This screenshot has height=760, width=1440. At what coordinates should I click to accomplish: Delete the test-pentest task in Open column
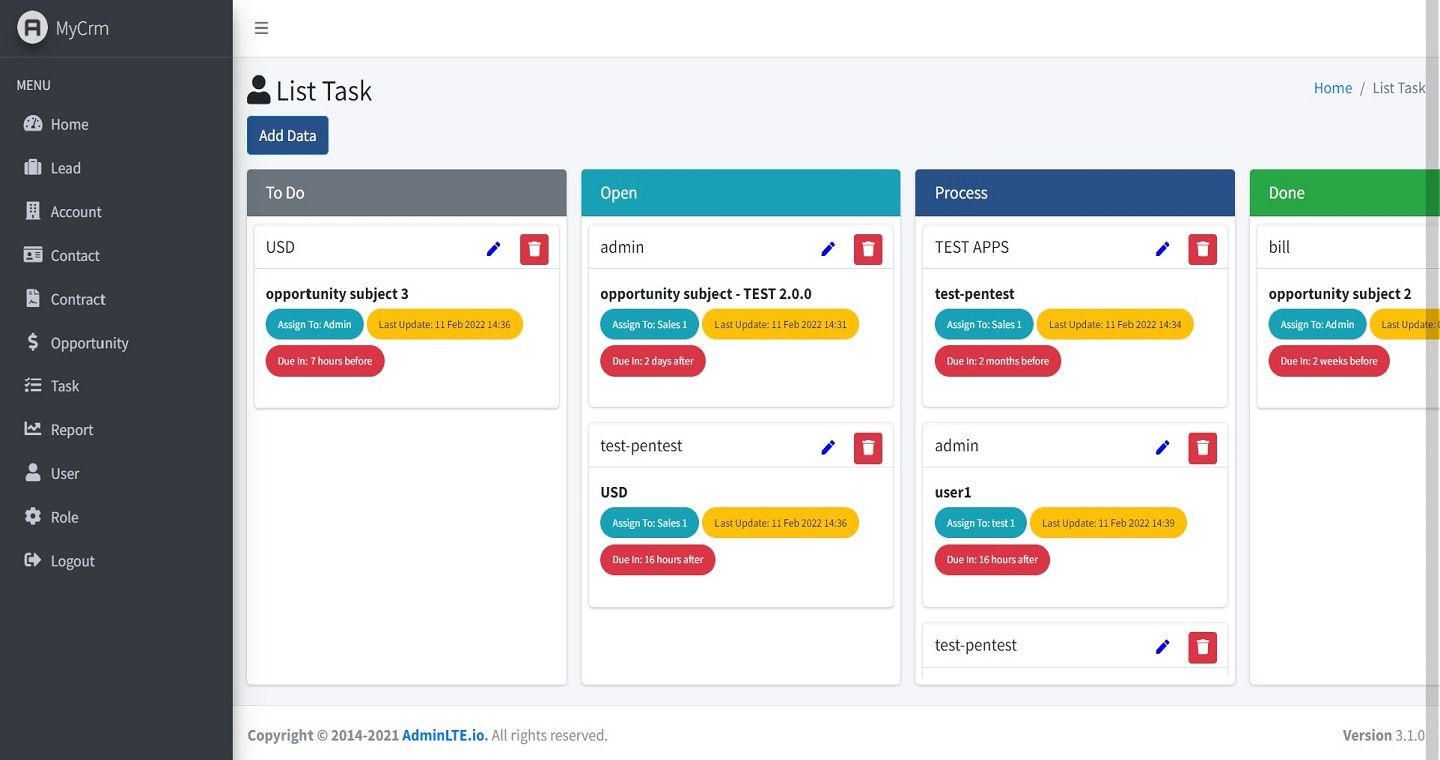pos(868,447)
